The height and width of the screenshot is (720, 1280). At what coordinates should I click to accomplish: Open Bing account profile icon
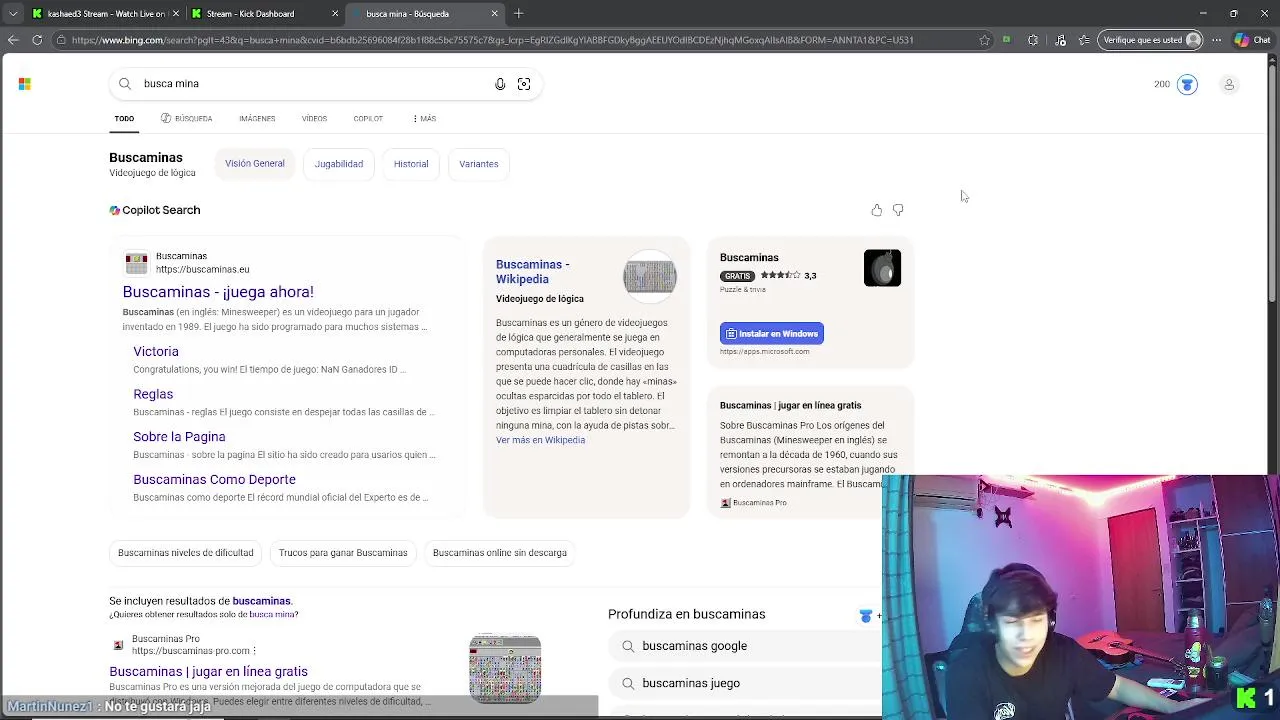point(1229,85)
